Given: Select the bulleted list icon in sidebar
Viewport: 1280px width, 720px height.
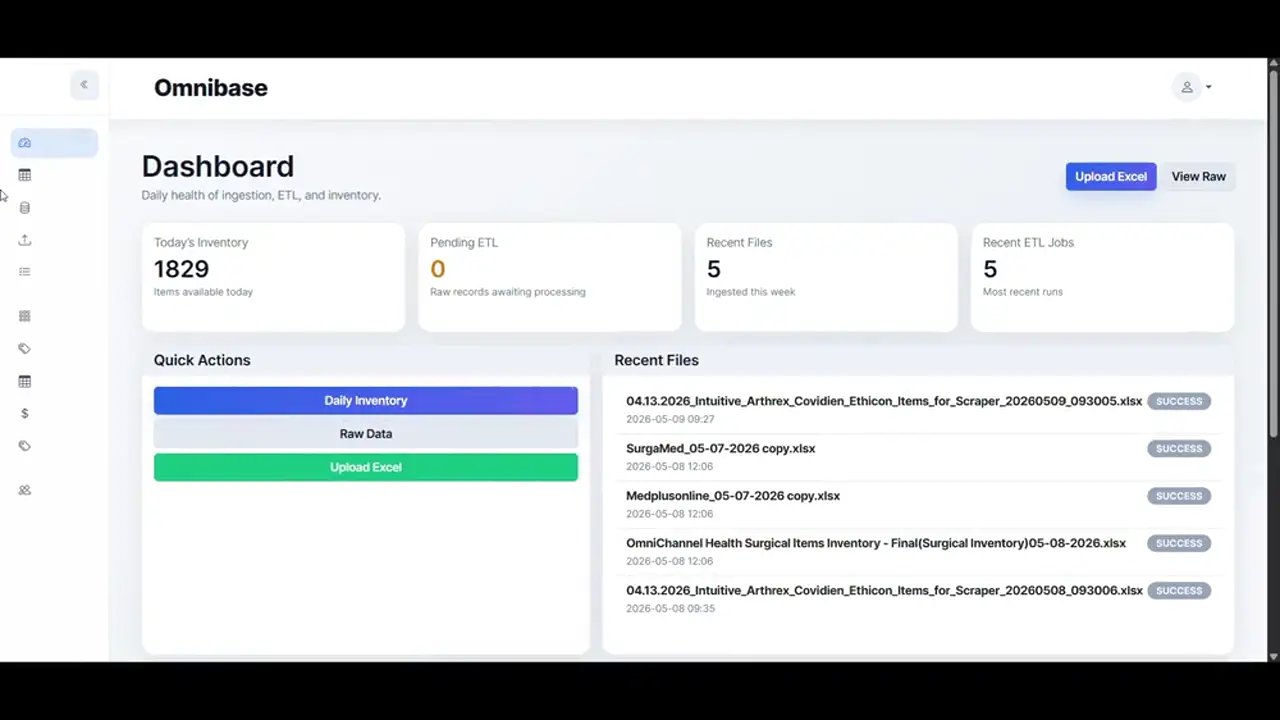Looking at the screenshot, I should (x=25, y=272).
